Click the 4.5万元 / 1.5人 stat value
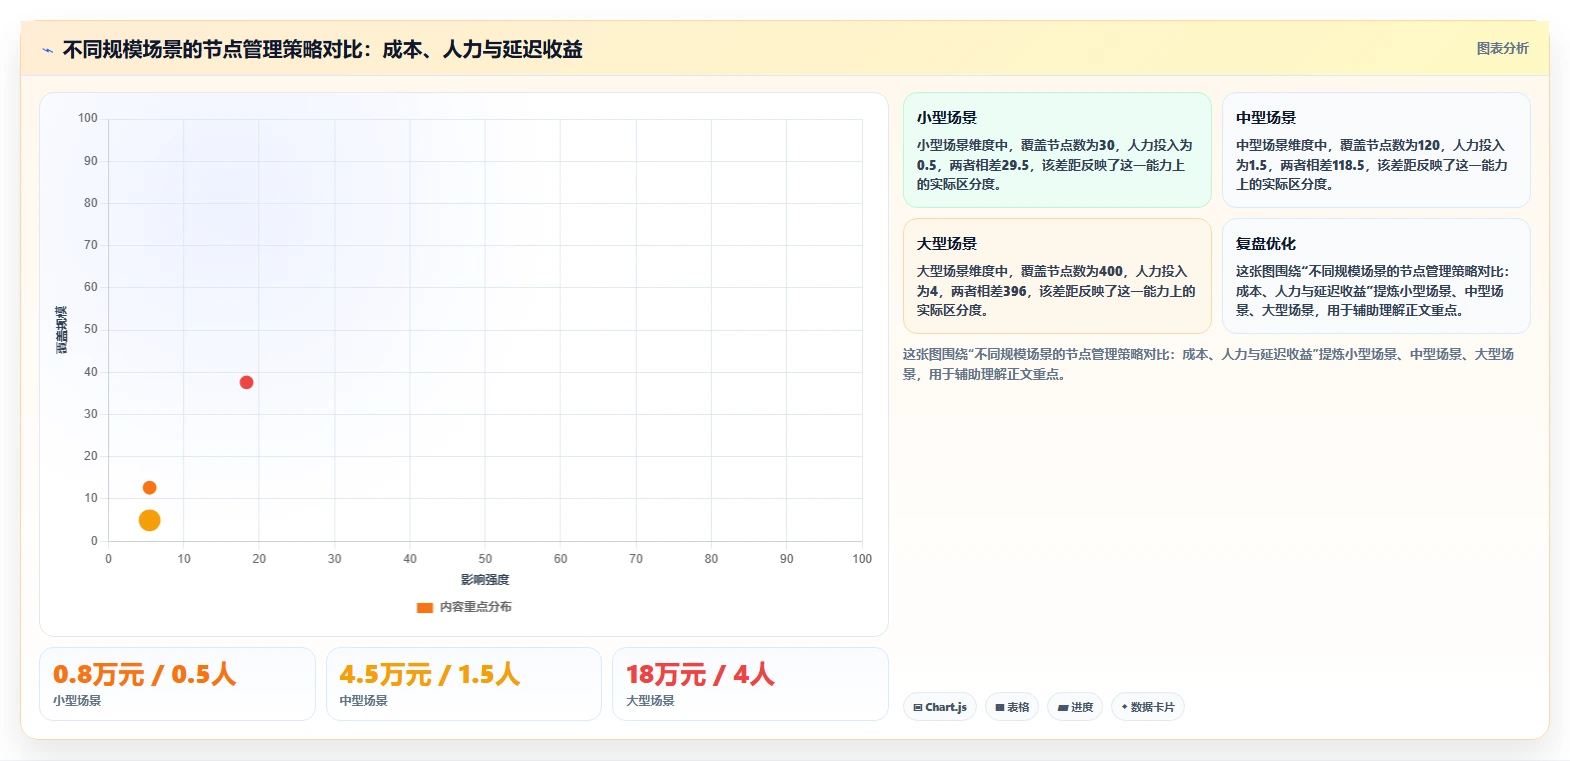Screen dimensions: 1570x761 coord(430,674)
